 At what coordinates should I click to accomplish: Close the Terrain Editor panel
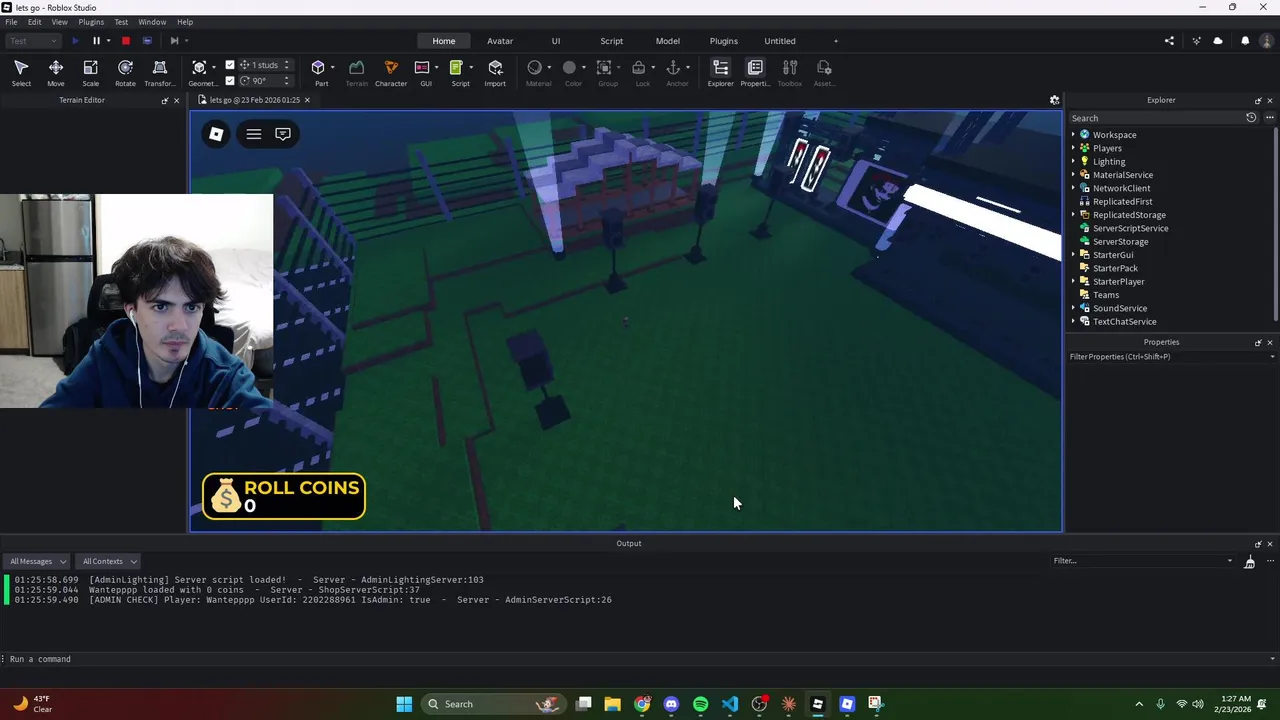177,101
